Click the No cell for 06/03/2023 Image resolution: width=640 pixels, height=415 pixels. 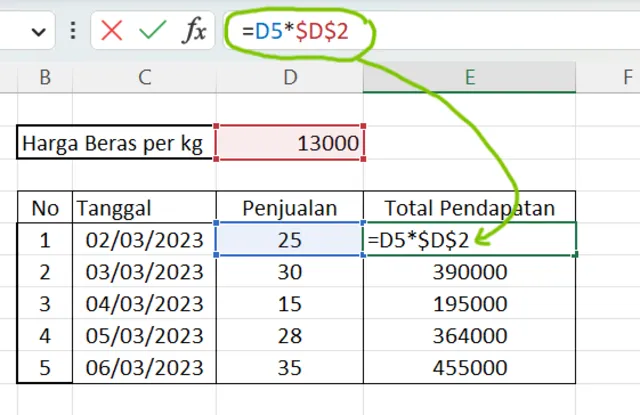(x=45, y=367)
